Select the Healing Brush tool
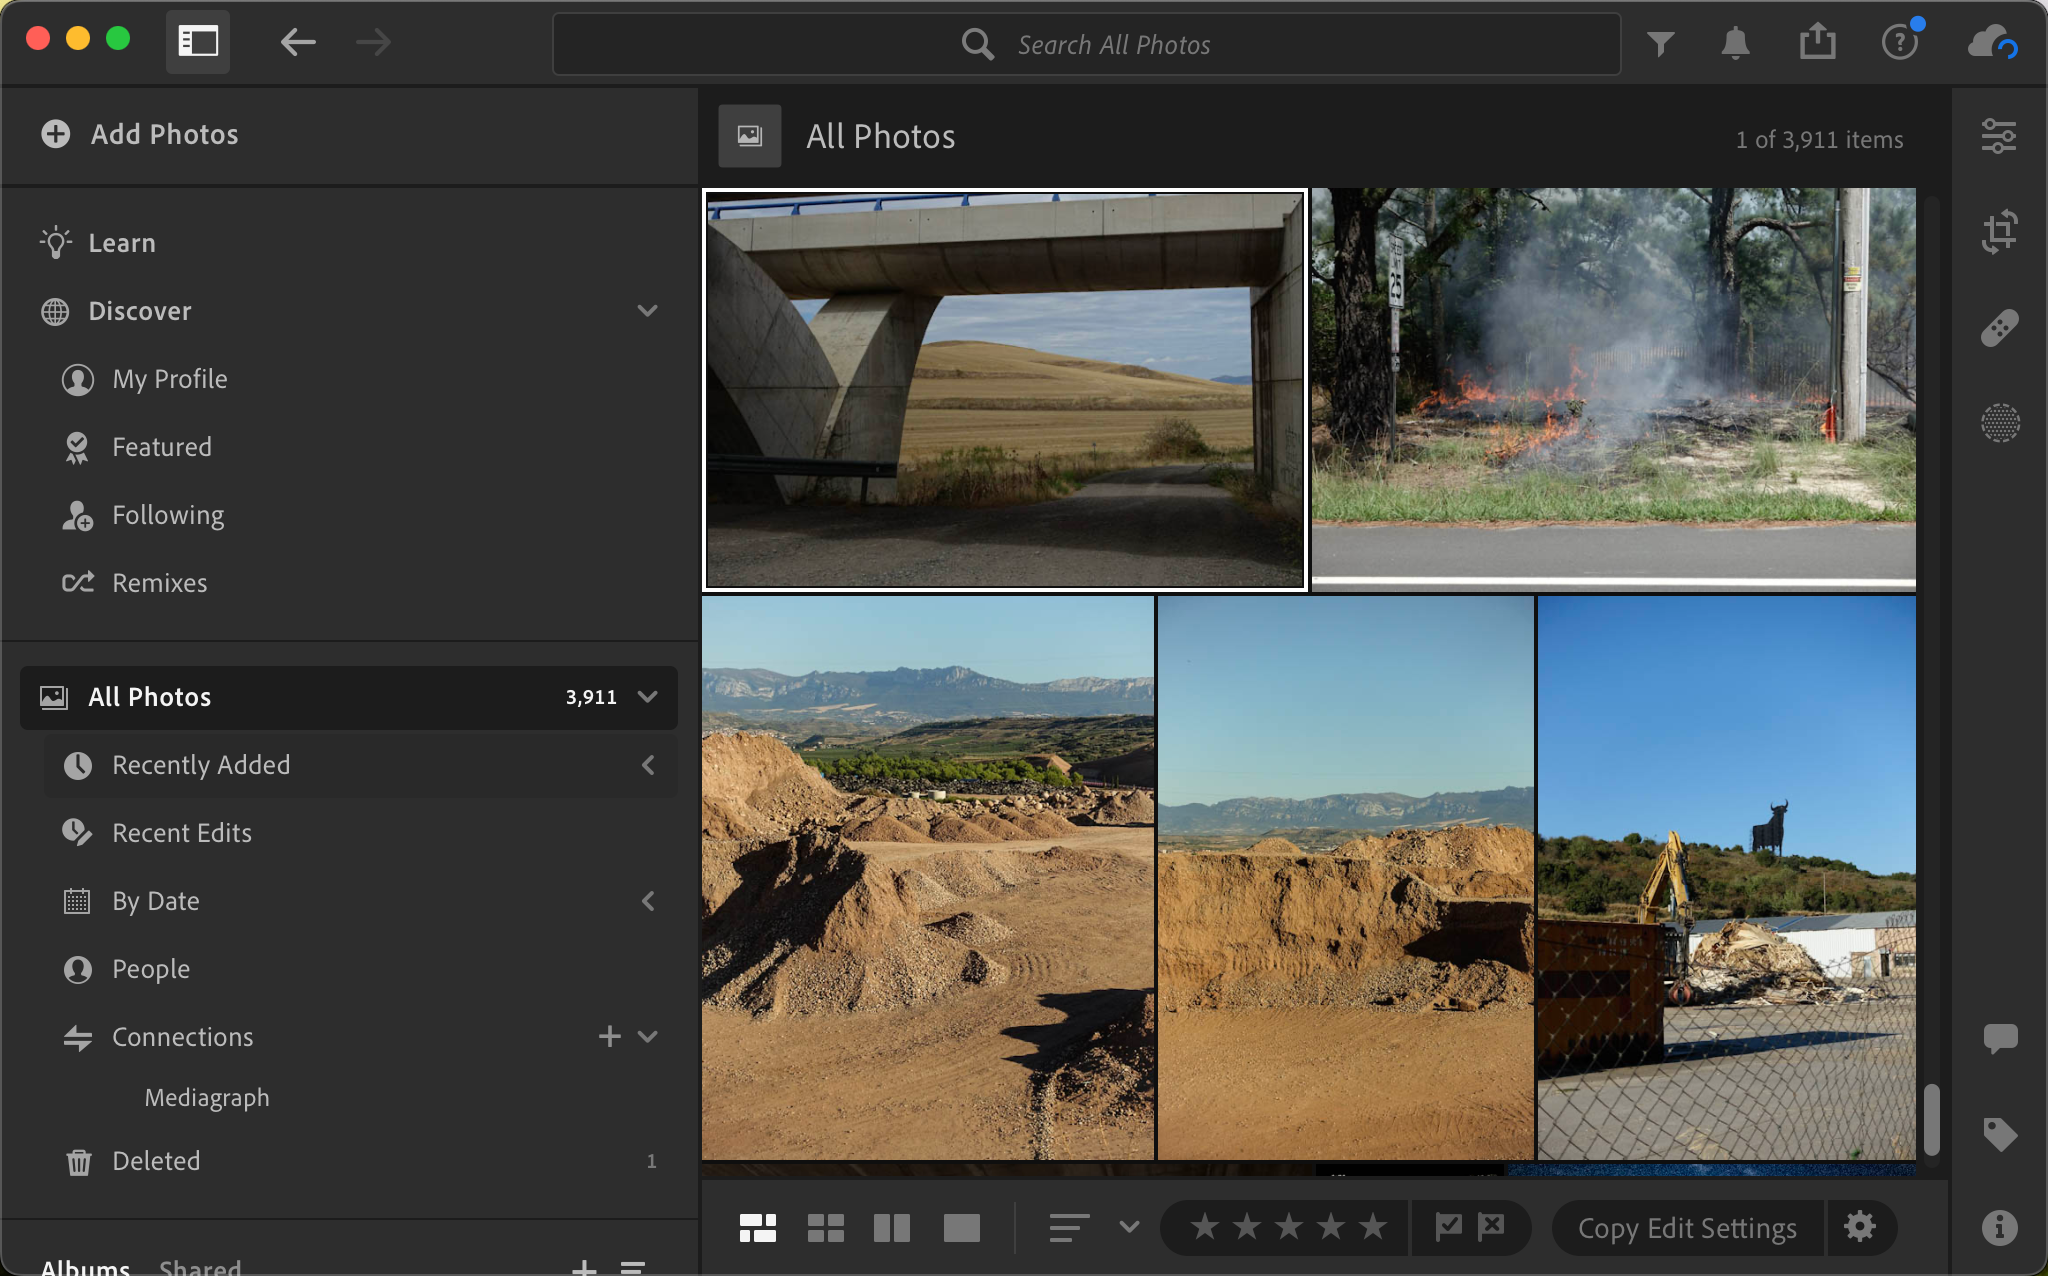The image size is (2048, 1276). 1998,328
